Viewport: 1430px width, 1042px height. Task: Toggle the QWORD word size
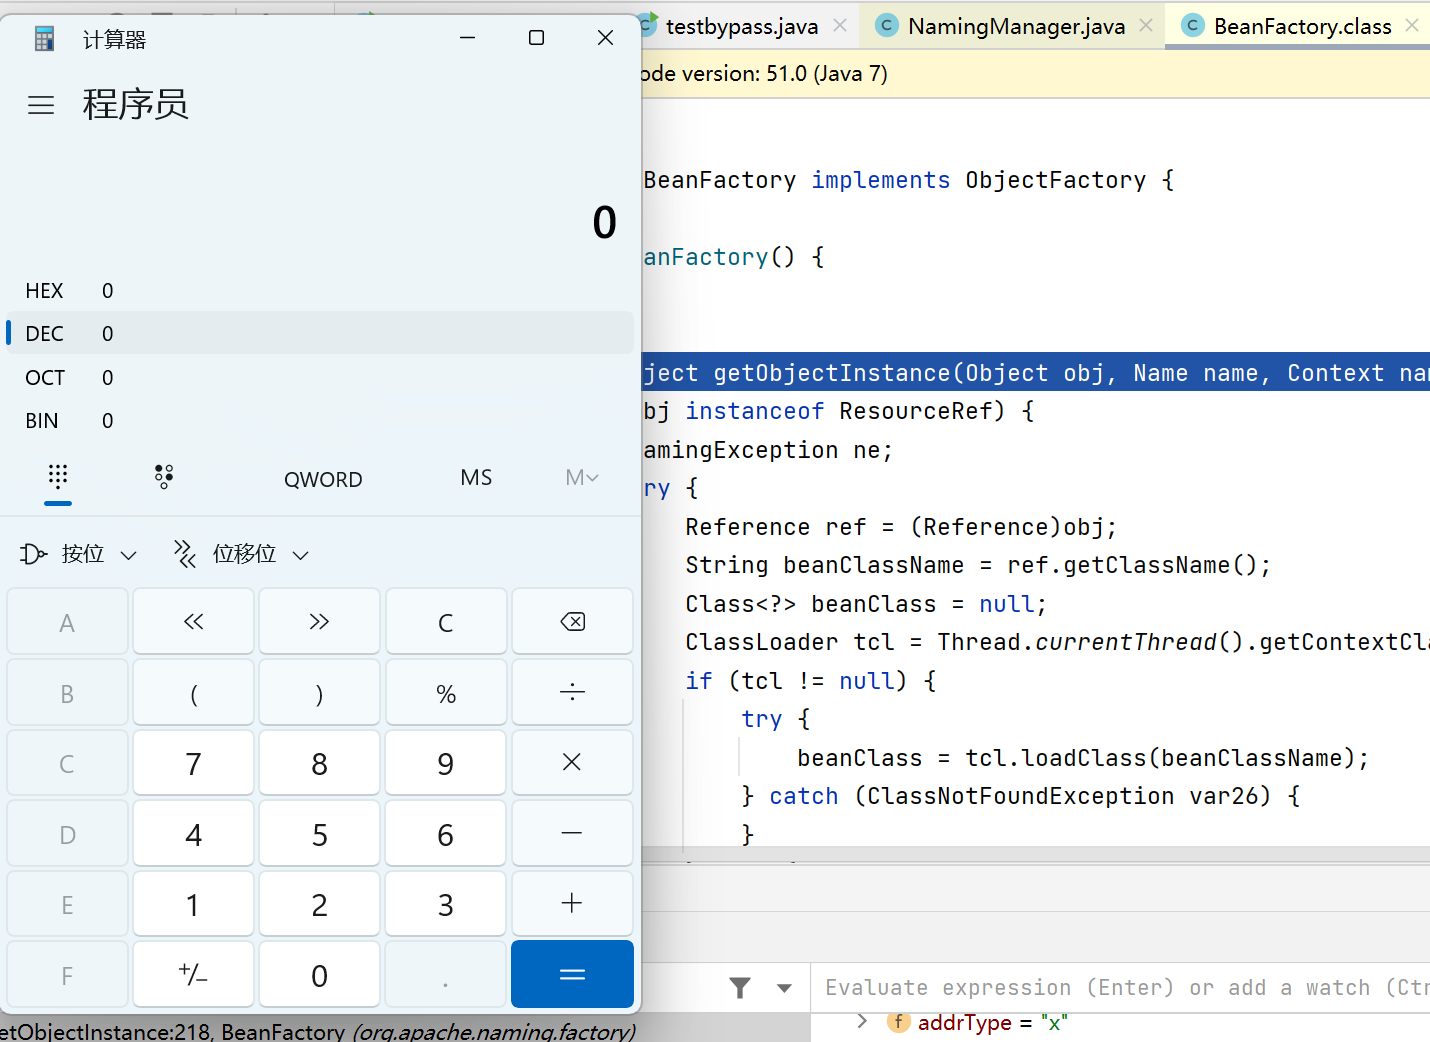coord(323,479)
